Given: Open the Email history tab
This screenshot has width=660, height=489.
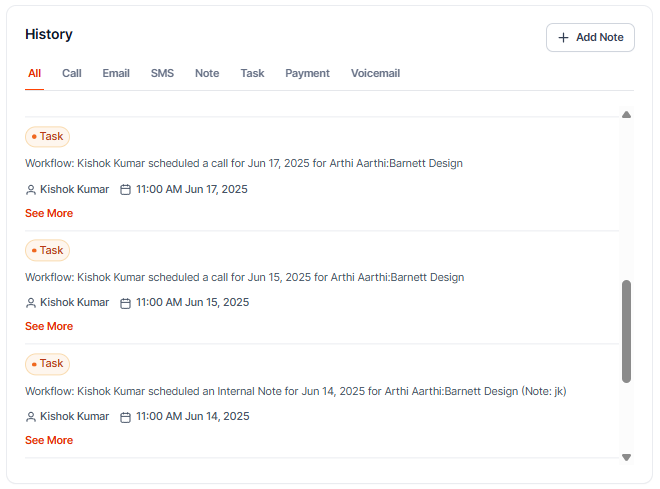Looking at the screenshot, I should pos(116,73).
